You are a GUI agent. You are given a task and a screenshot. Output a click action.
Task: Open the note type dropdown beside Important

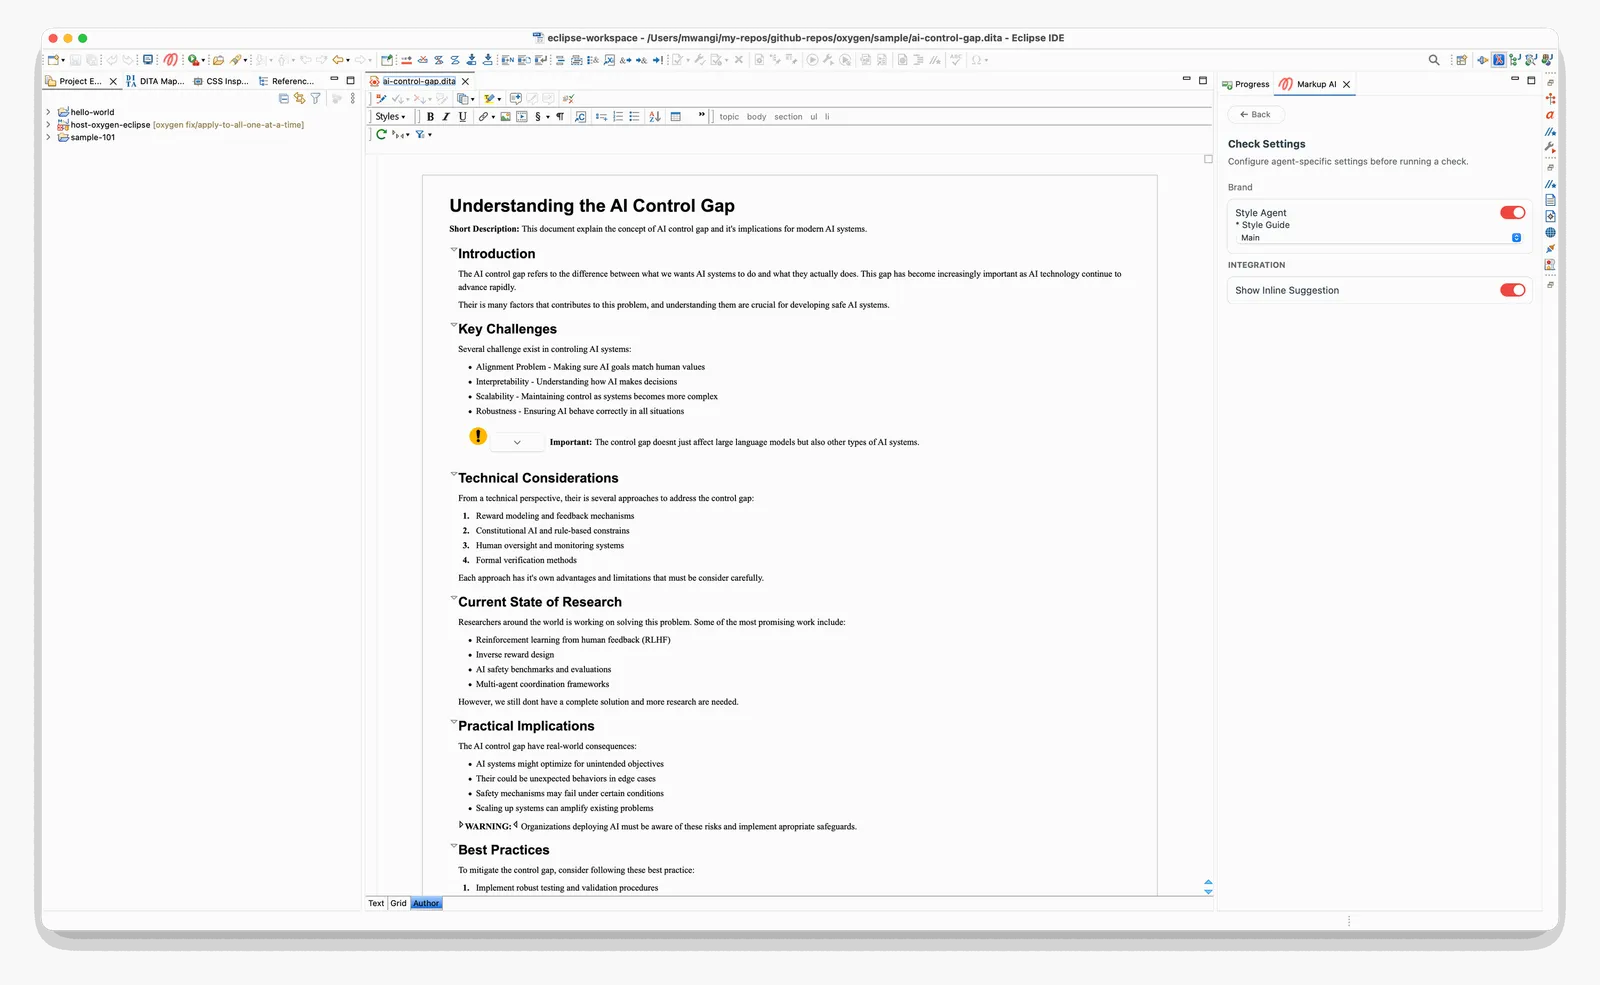(x=517, y=442)
